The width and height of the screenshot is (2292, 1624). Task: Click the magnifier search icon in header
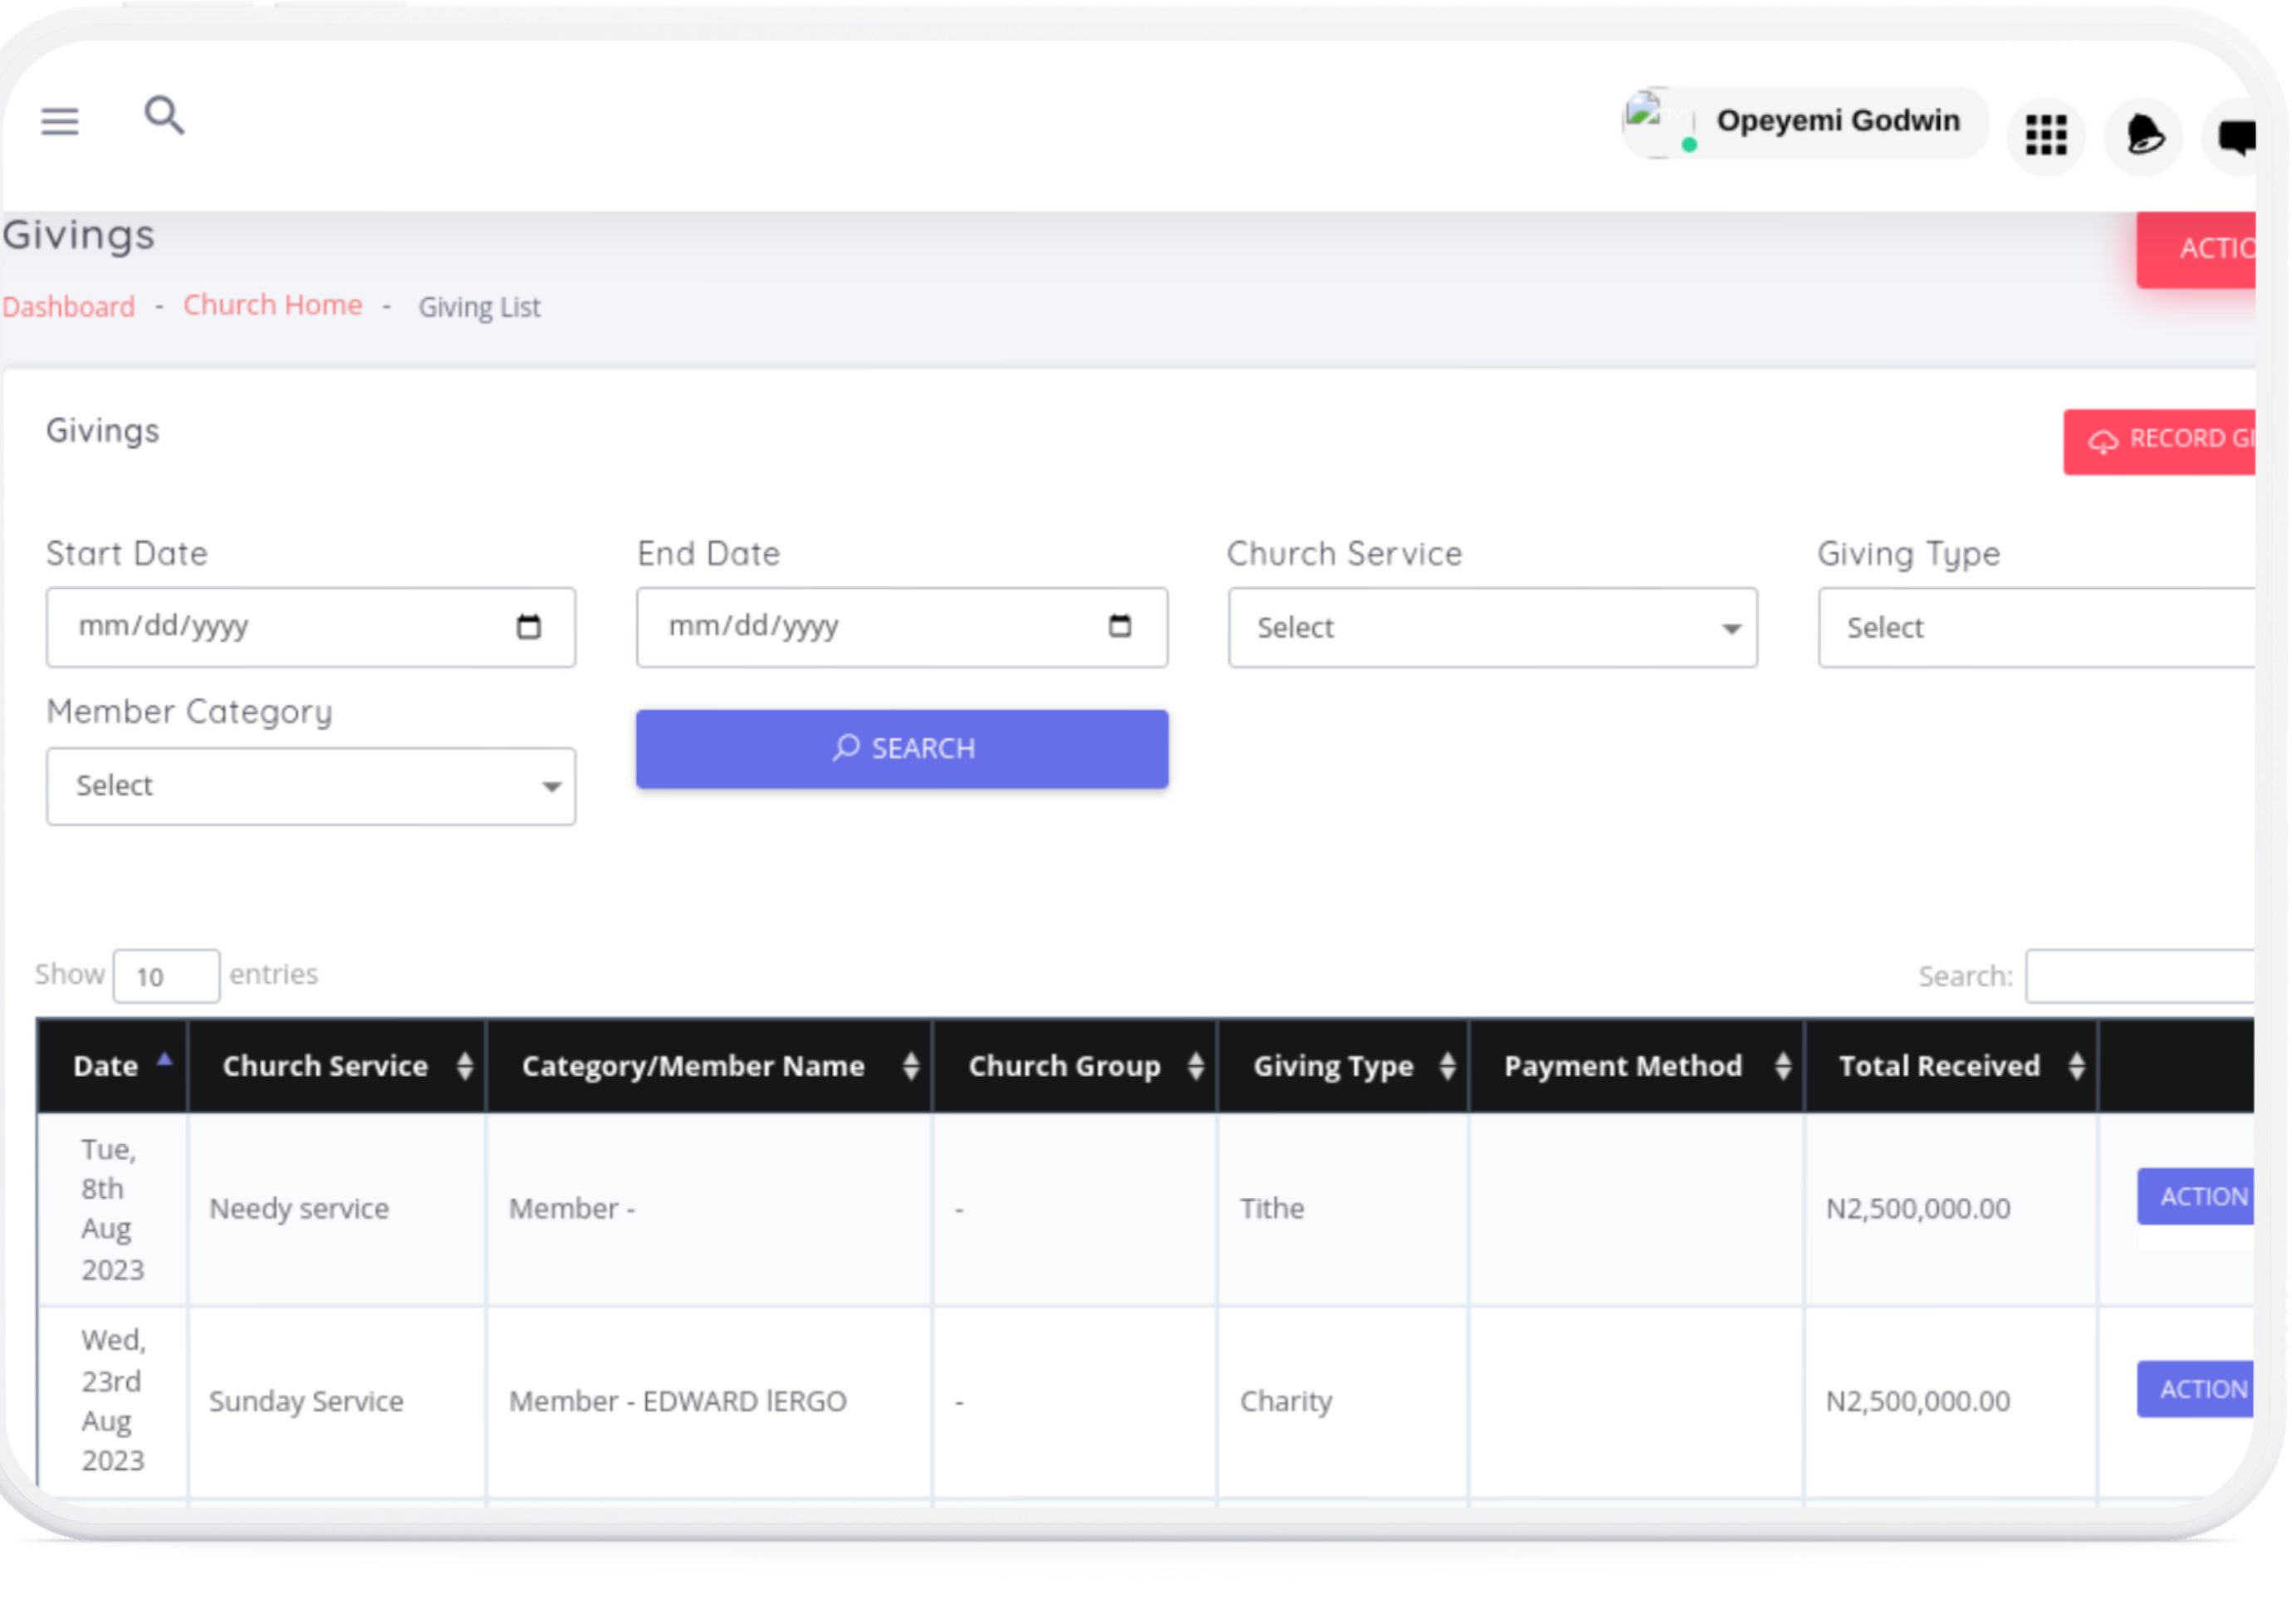click(164, 116)
